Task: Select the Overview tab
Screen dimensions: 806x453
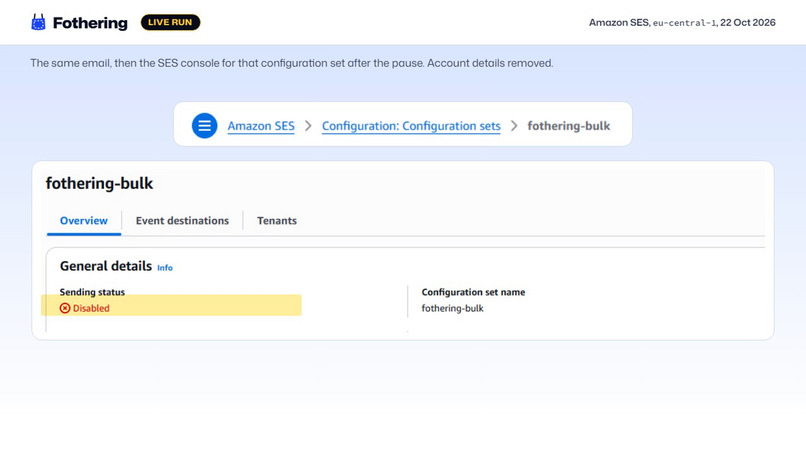Action: click(84, 221)
